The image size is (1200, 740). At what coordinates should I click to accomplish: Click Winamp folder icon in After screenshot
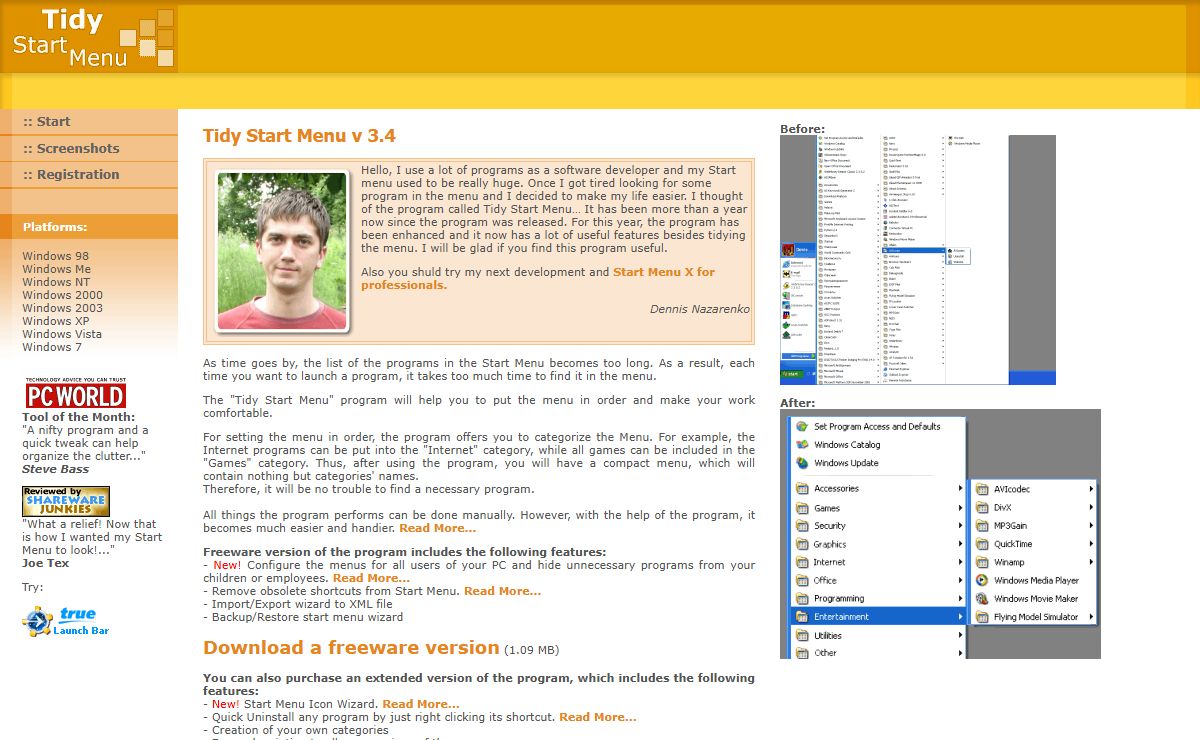click(x=982, y=562)
